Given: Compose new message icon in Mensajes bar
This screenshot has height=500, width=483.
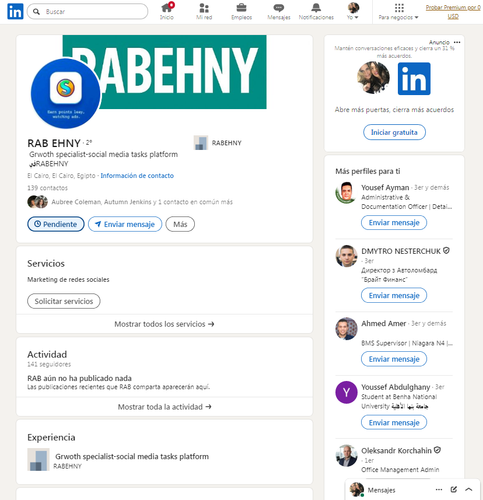Looking at the screenshot, I should click(454, 489).
